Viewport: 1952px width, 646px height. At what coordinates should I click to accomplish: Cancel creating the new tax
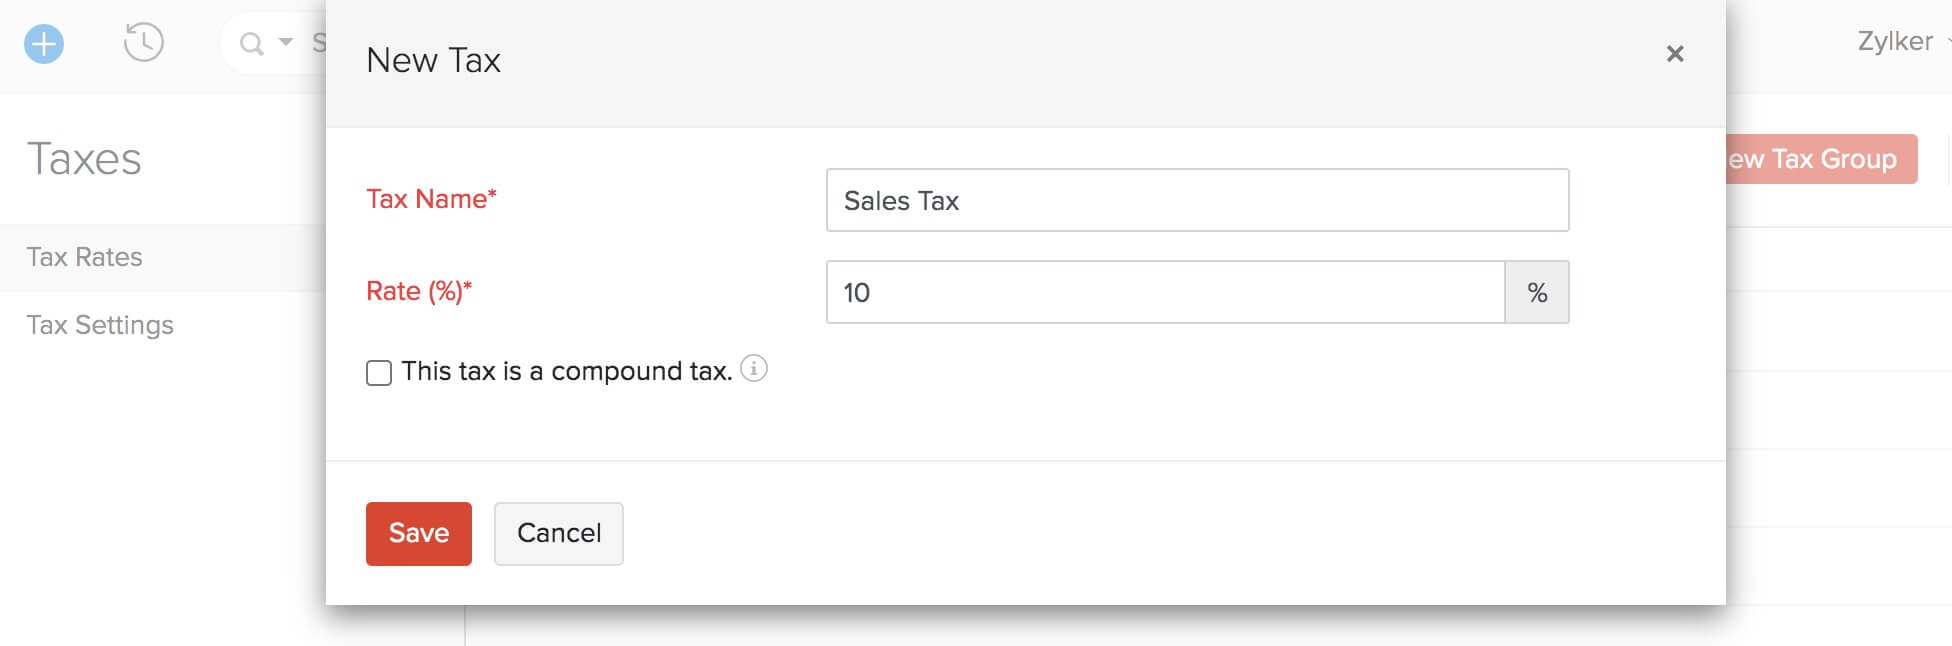558,533
